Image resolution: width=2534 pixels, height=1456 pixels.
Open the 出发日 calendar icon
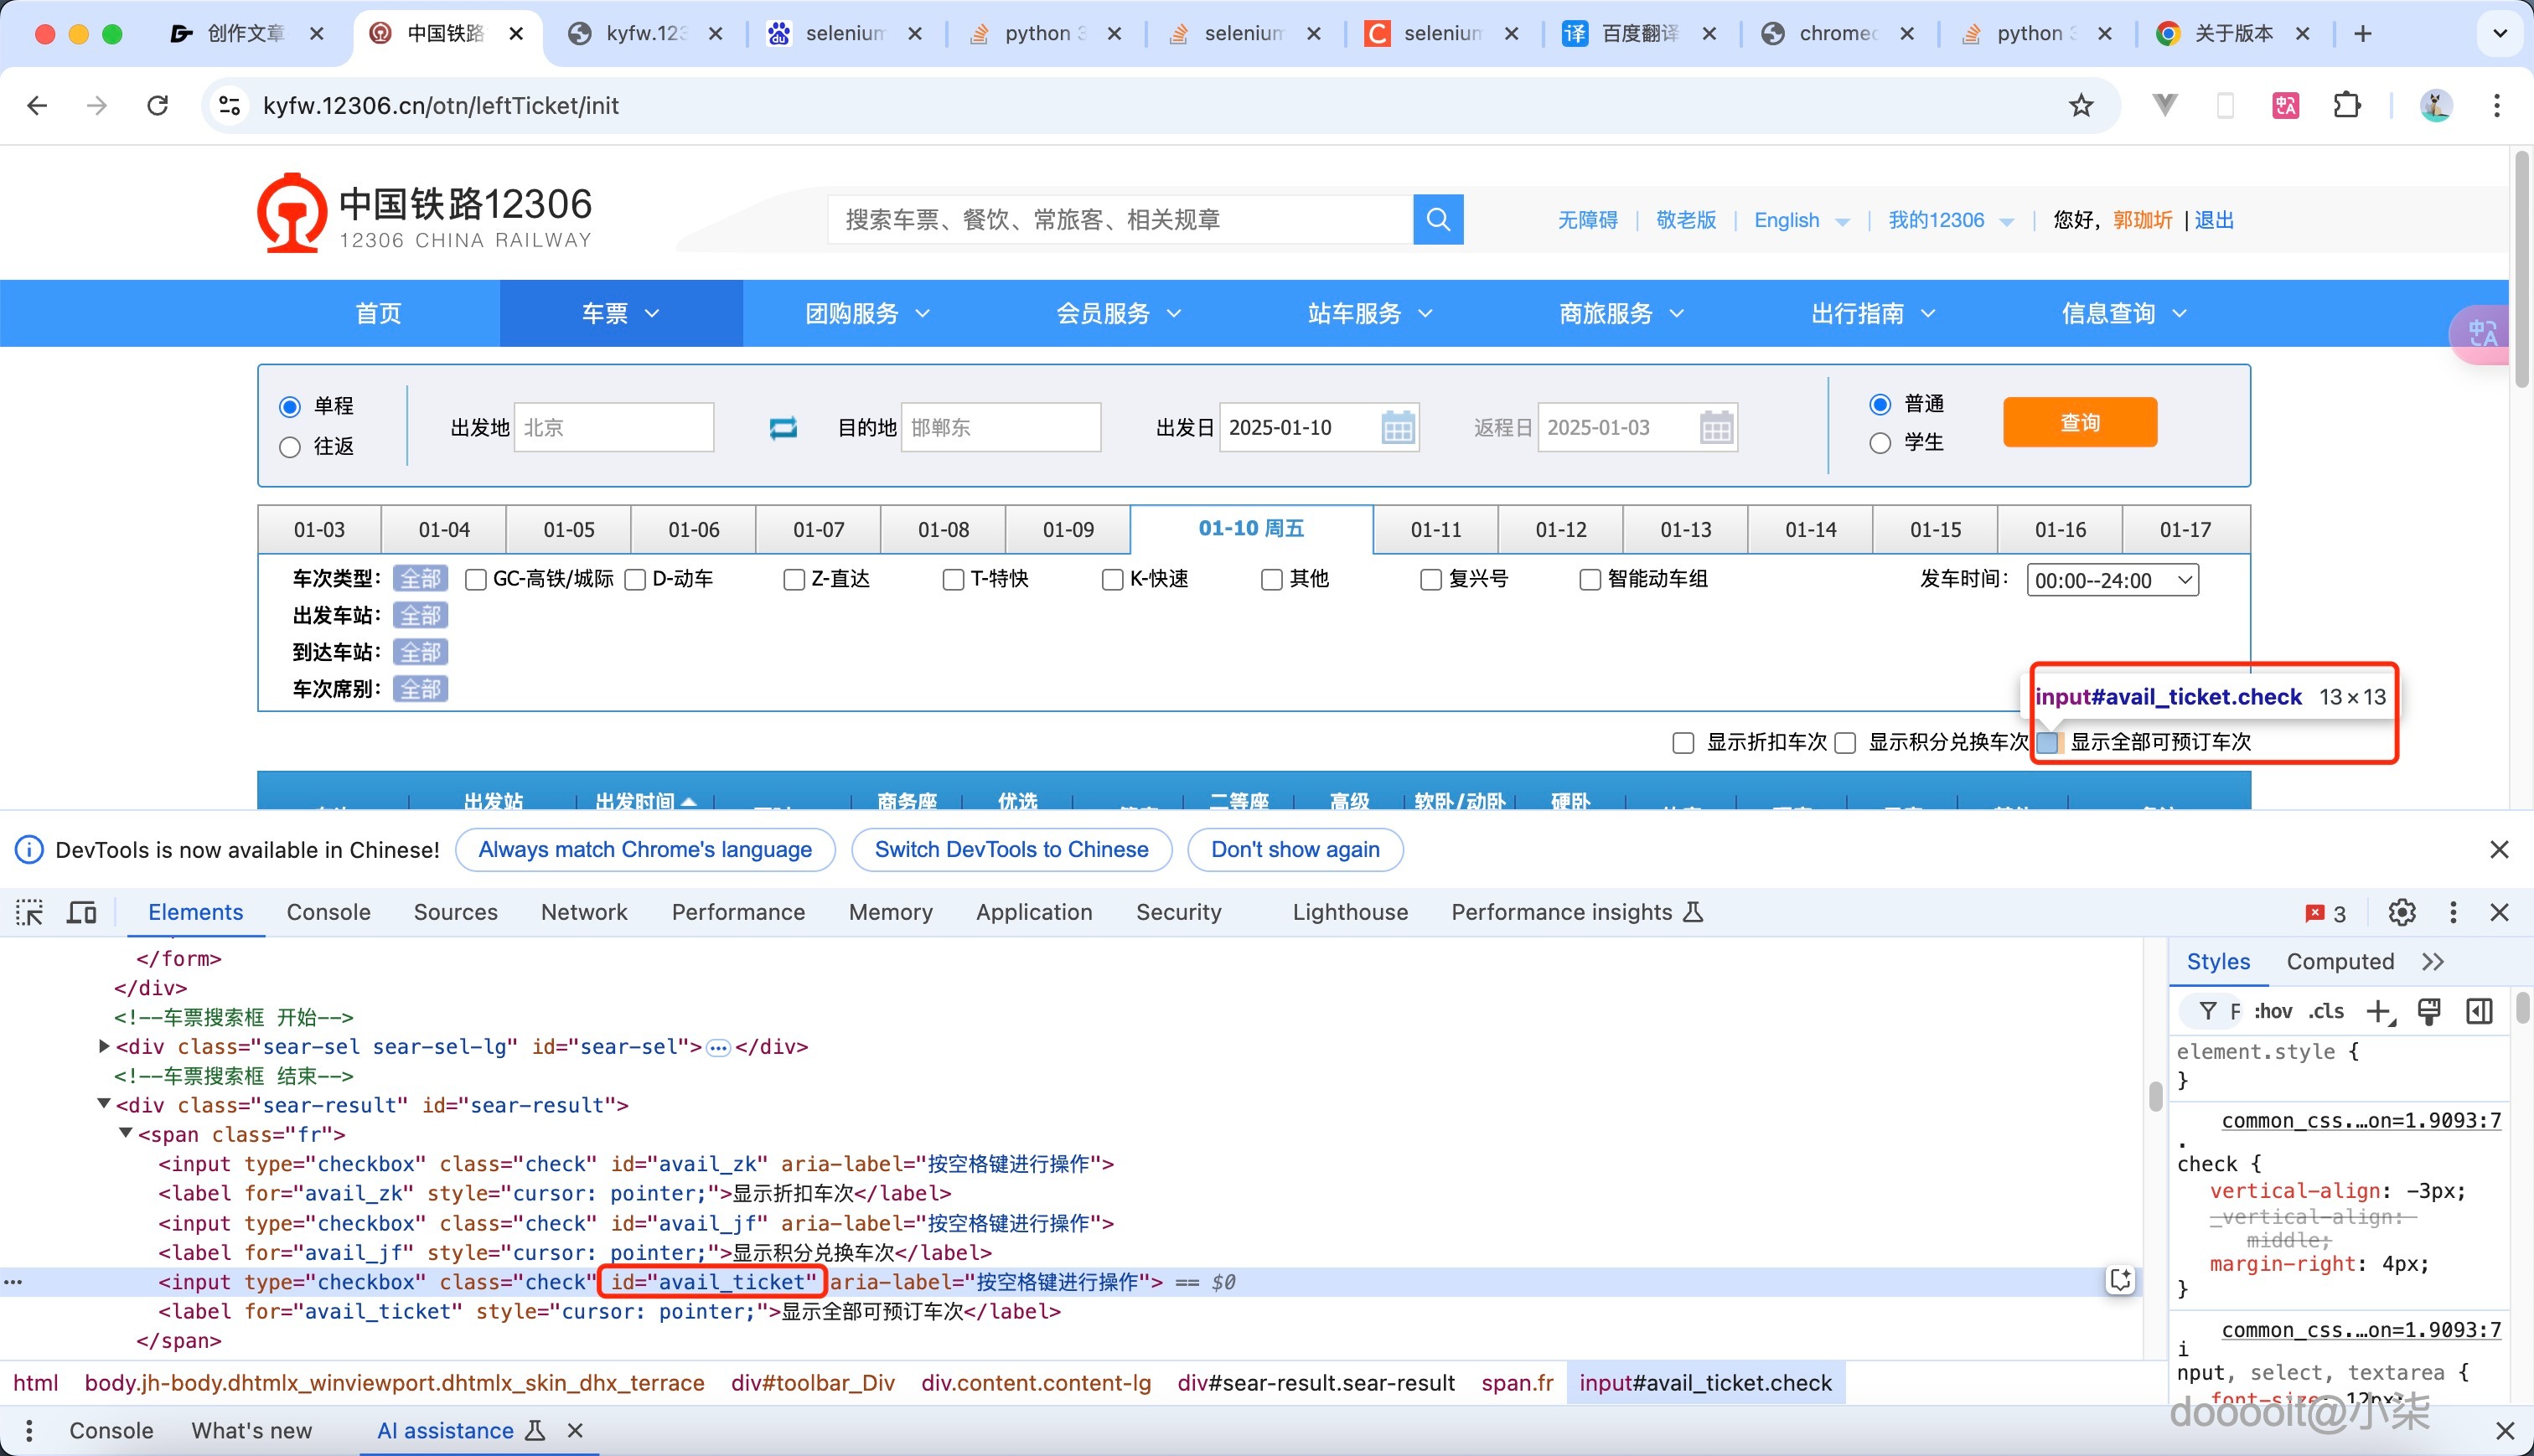pyautogui.click(x=1399, y=427)
